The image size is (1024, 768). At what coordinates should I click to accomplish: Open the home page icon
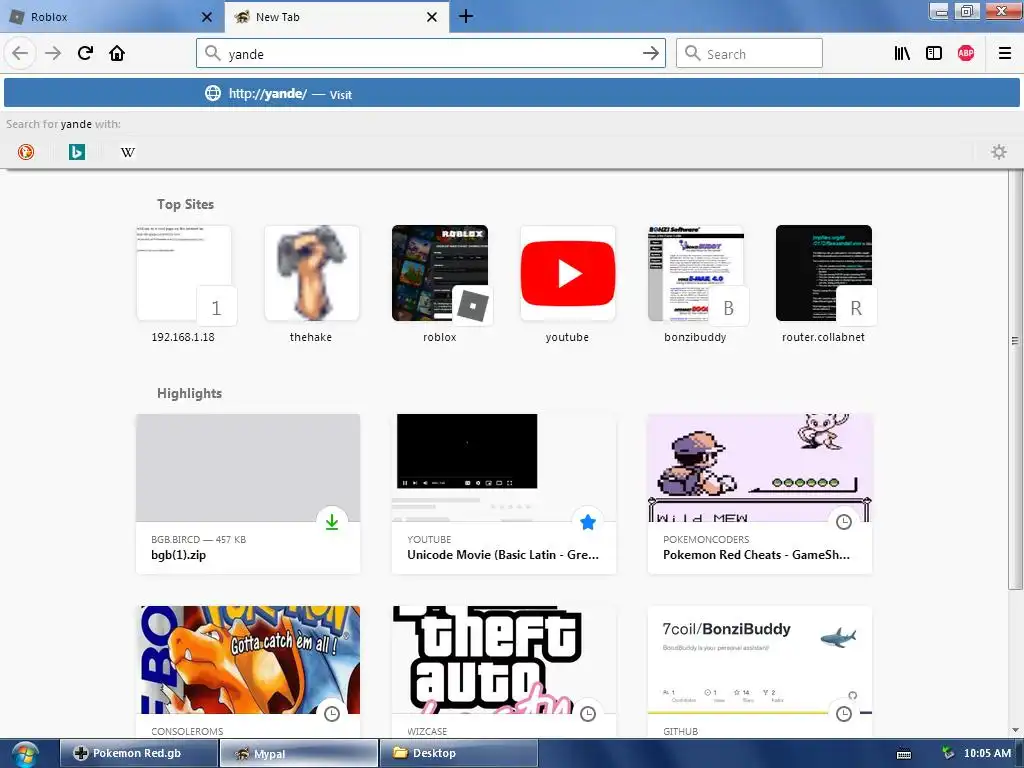point(117,53)
